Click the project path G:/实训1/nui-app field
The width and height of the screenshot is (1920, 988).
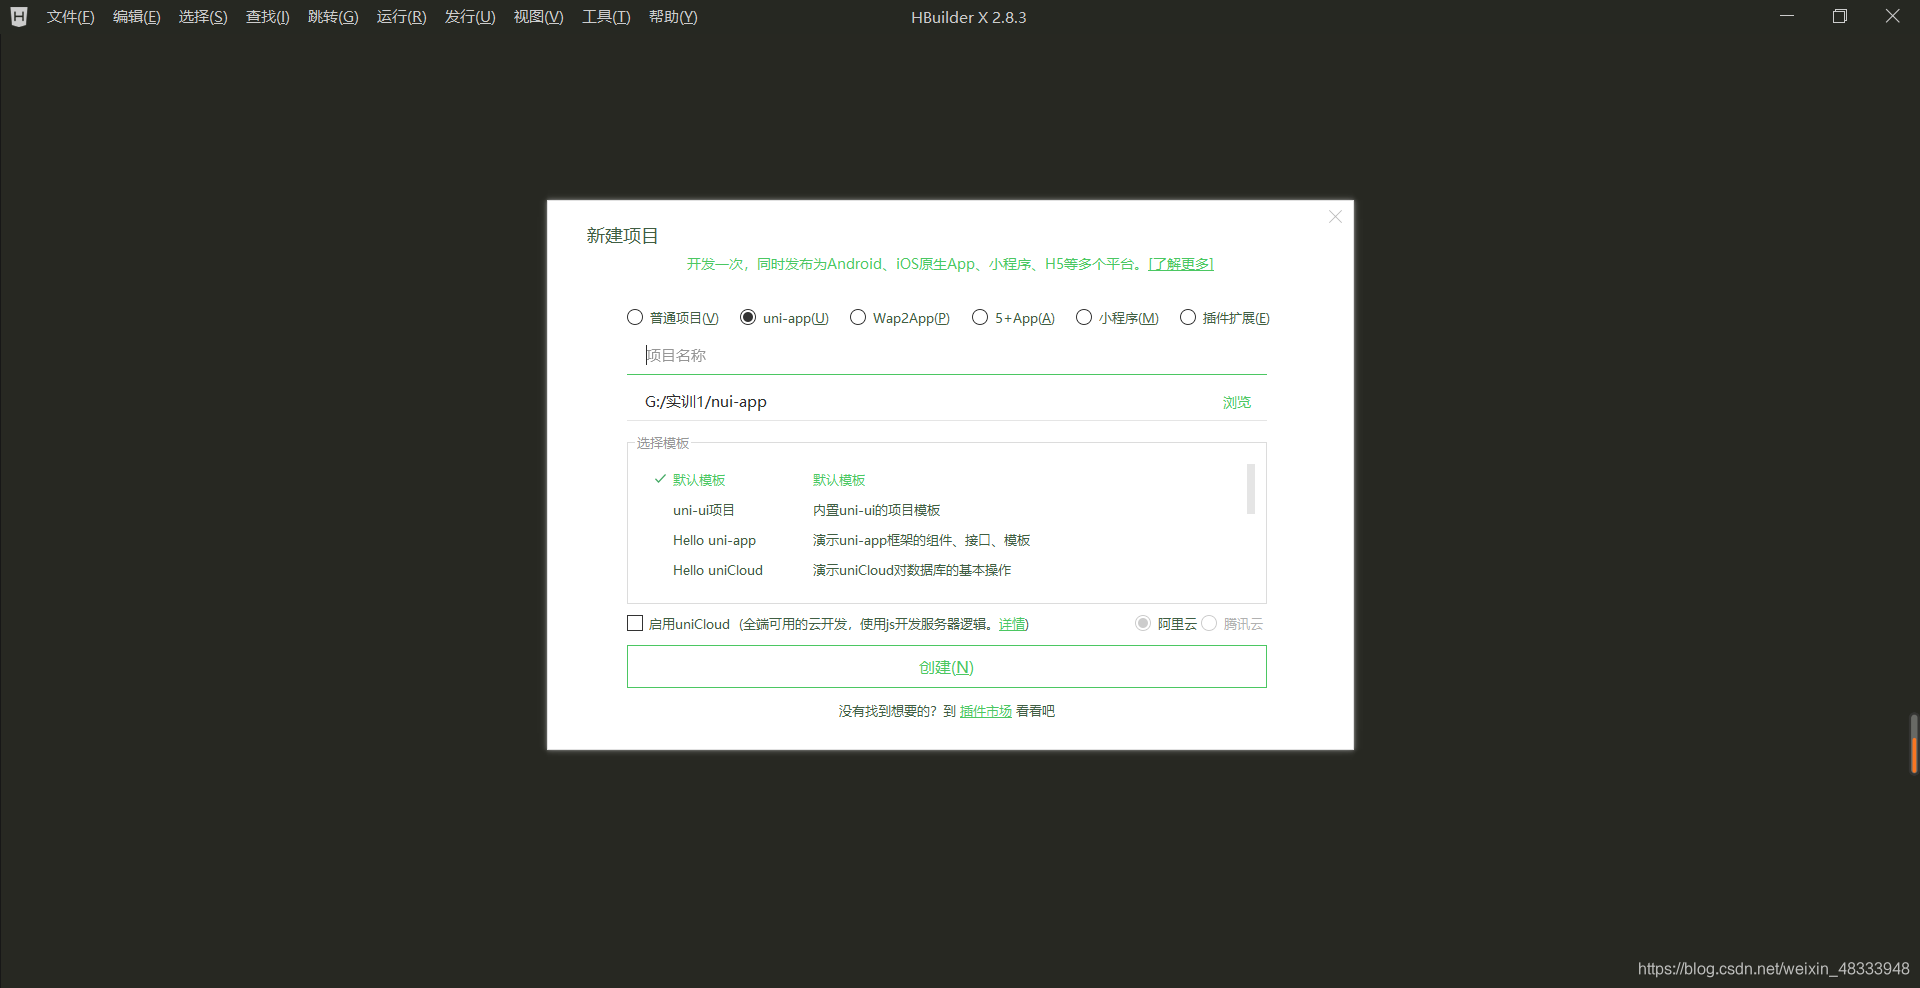(x=920, y=402)
